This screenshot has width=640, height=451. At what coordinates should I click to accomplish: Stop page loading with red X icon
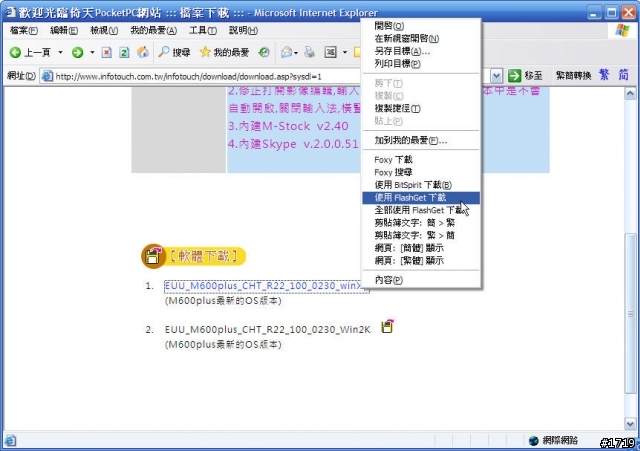107,52
